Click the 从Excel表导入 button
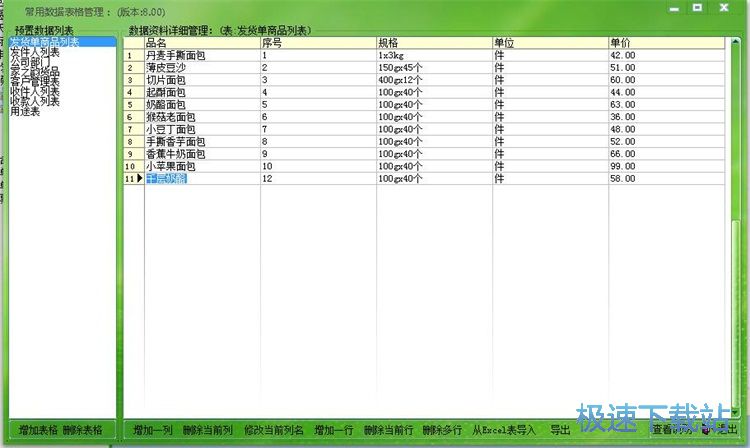The width and height of the screenshot is (750, 448). pos(504,430)
